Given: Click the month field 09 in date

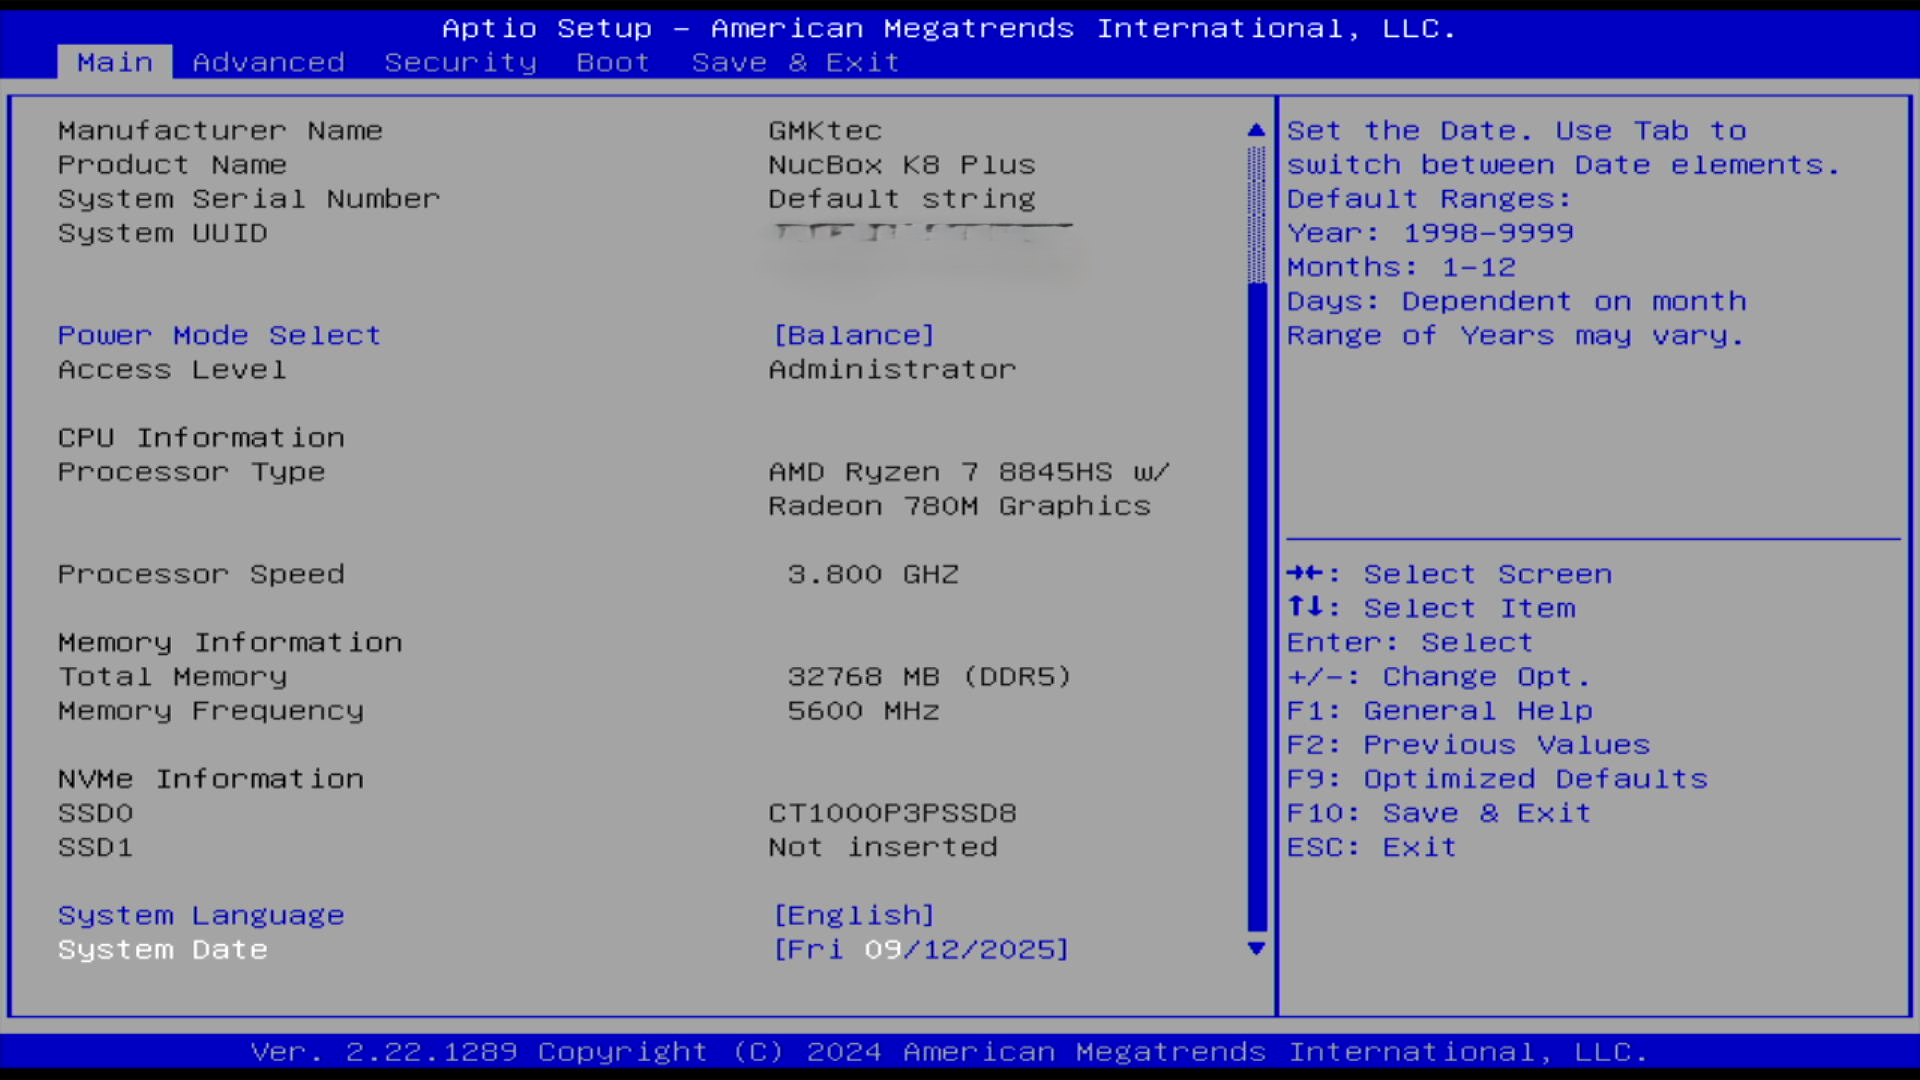Looking at the screenshot, I should [x=882, y=949].
